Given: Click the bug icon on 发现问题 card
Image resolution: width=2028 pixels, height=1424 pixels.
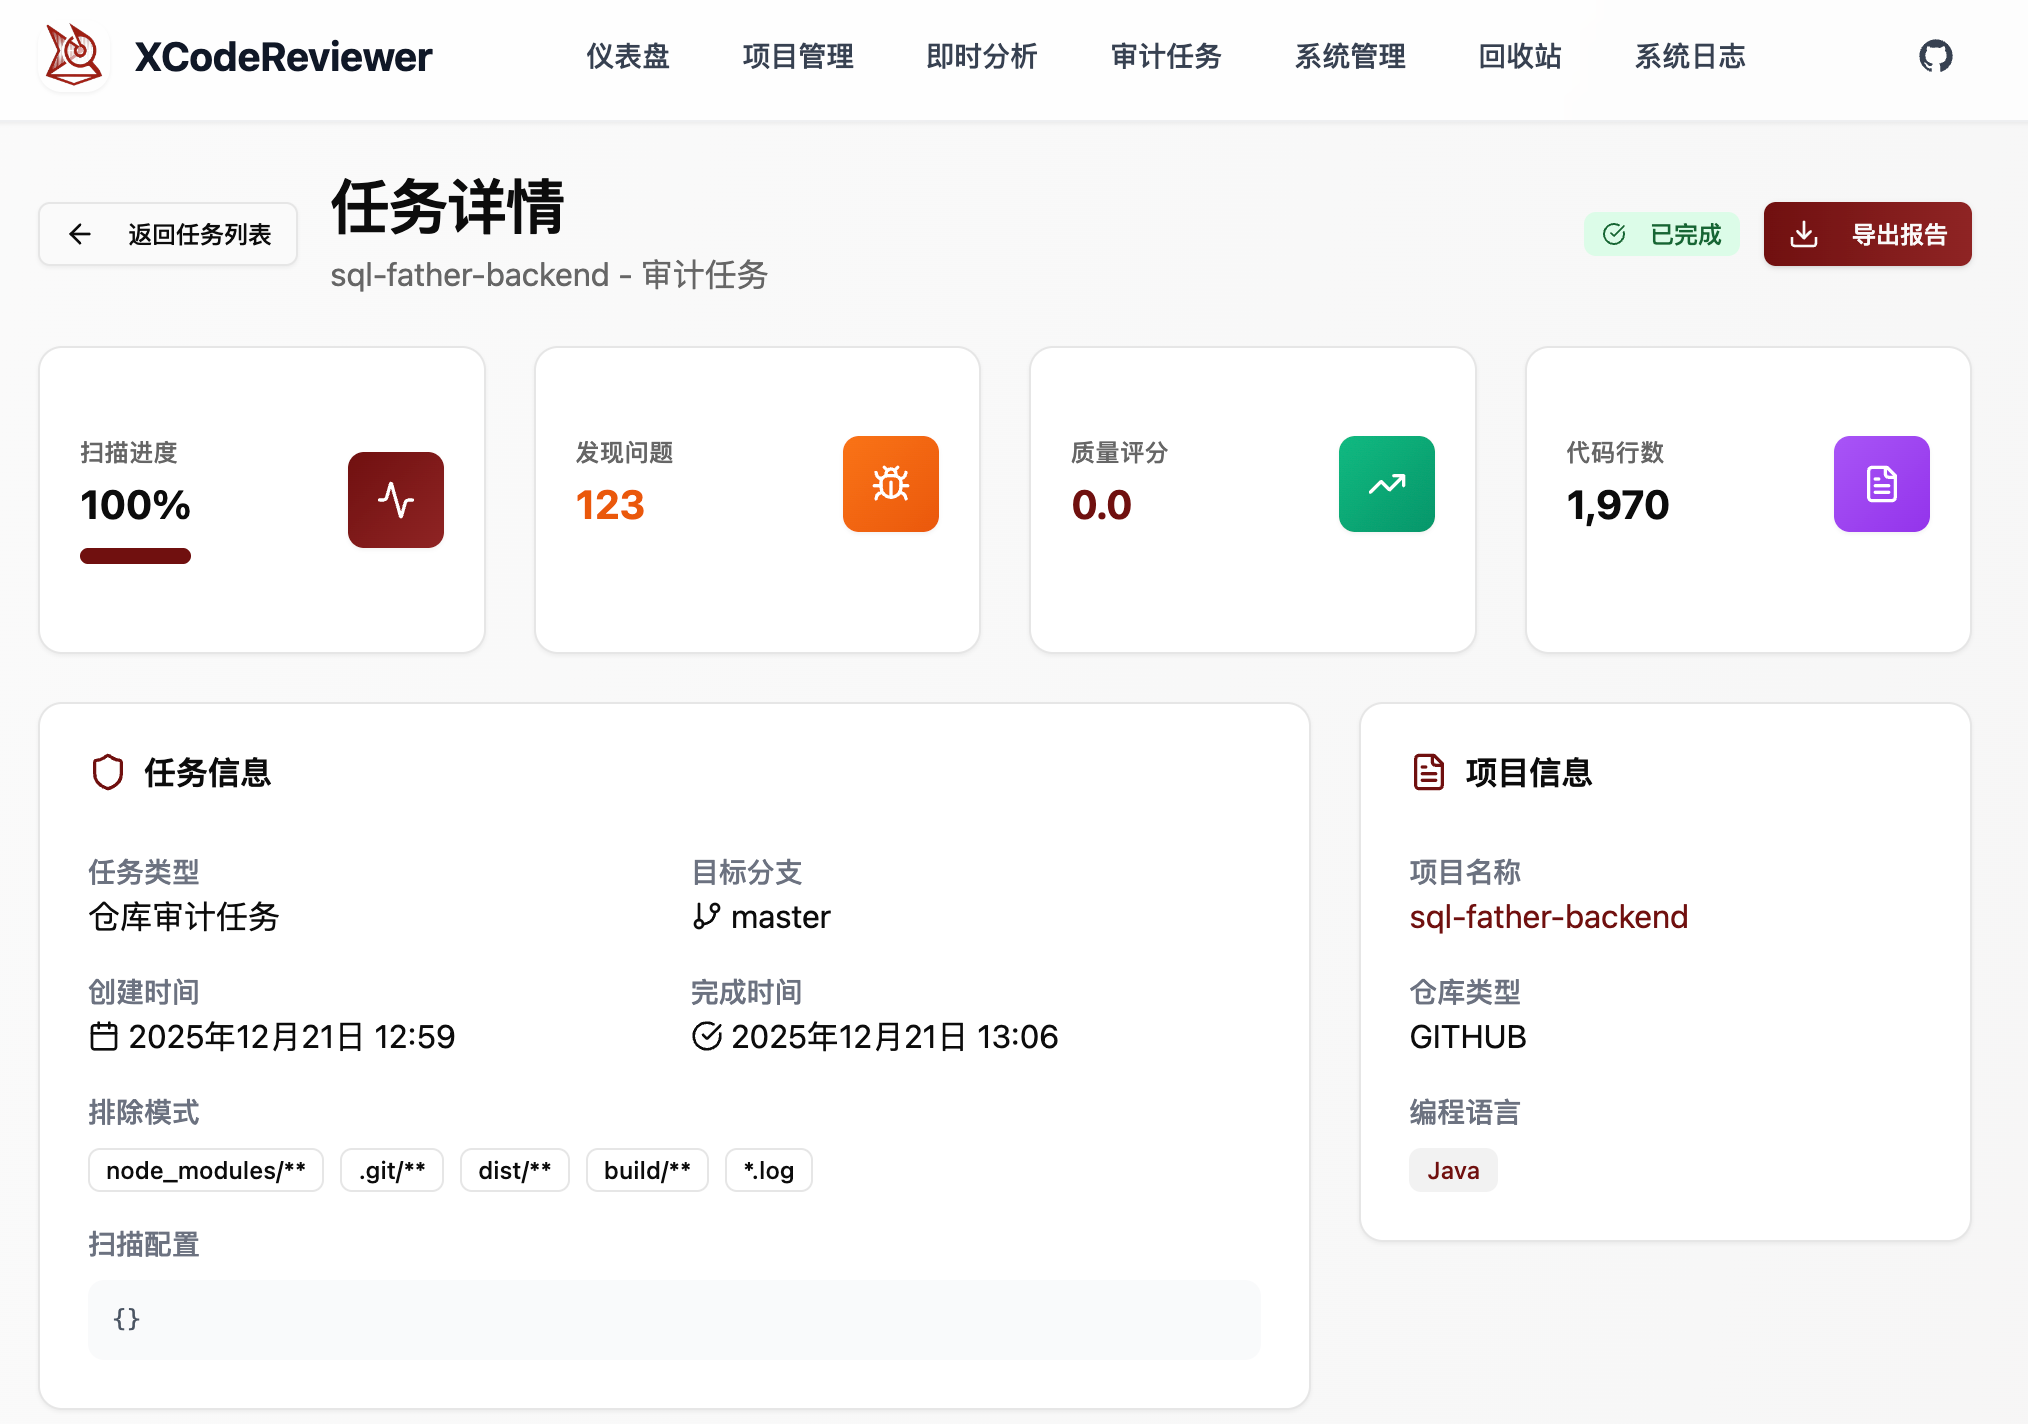Looking at the screenshot, I should (890, 484).
